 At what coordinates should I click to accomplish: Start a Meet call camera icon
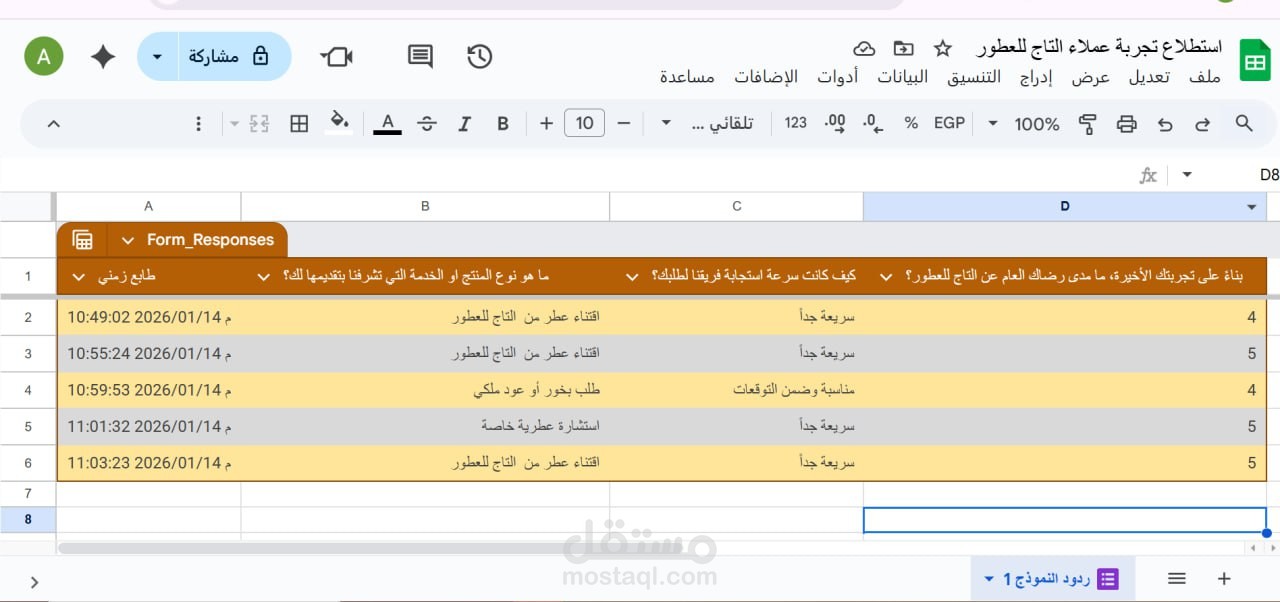pos(337,56)
